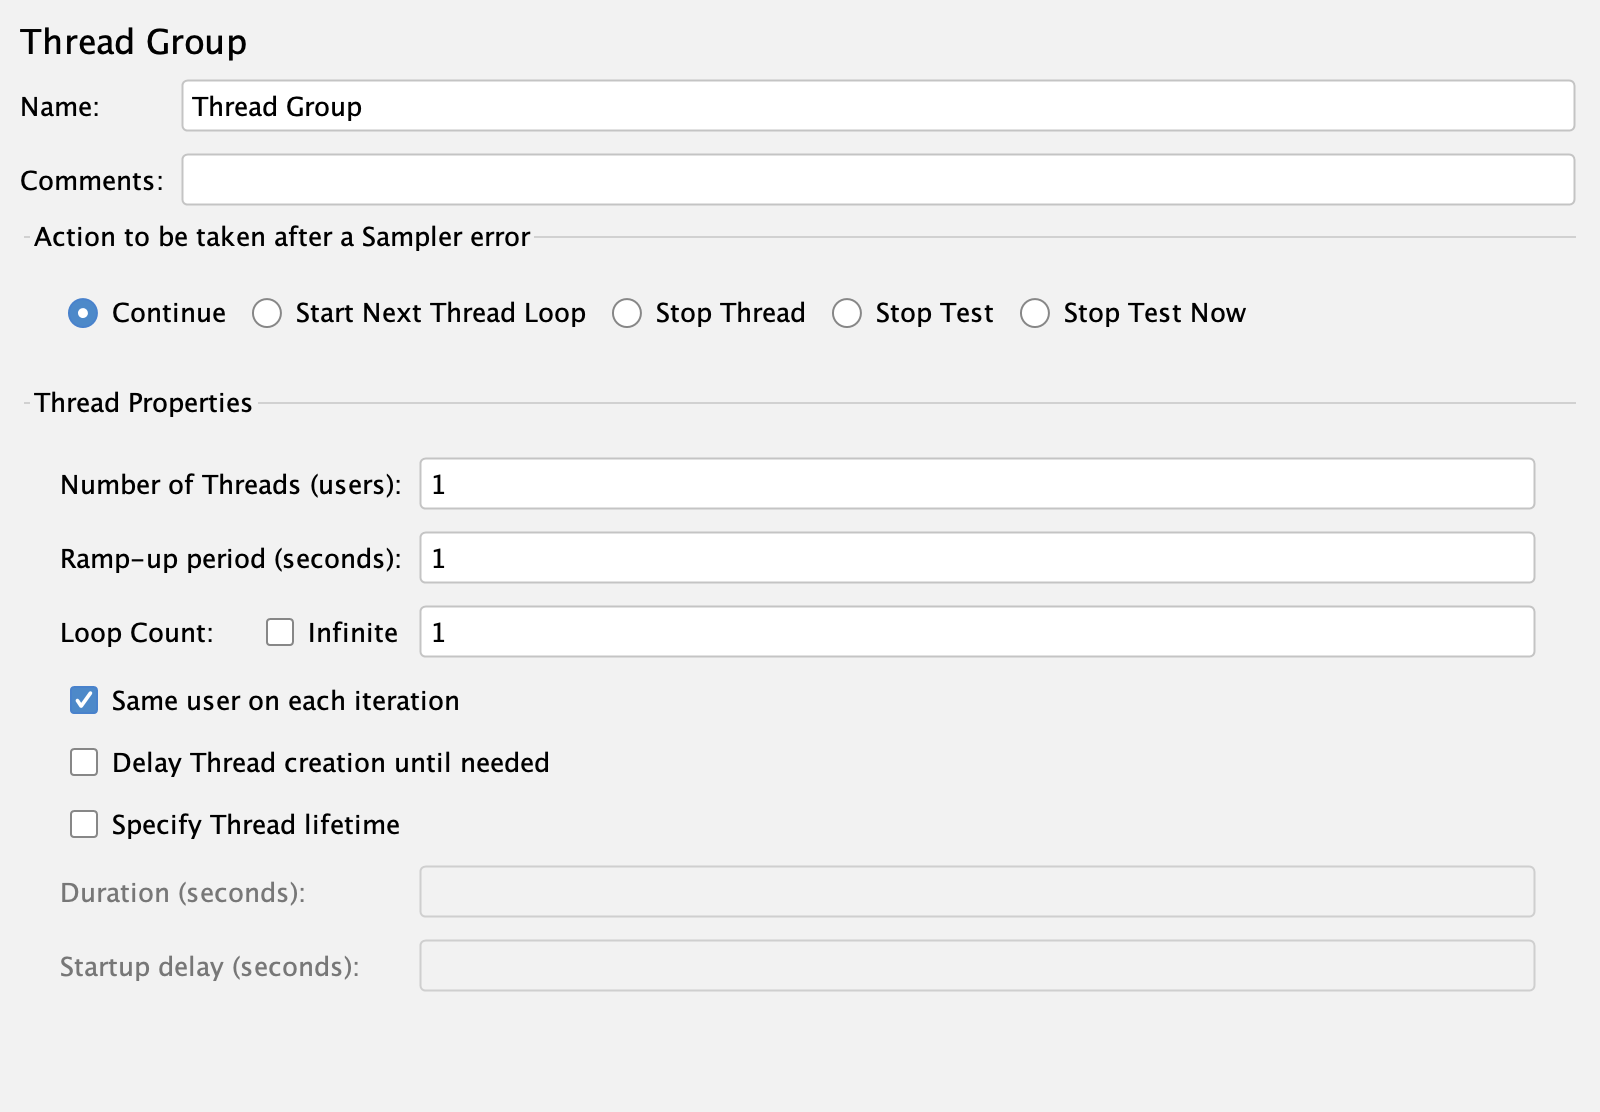Choose Stop Test Now radio option
The height and width of the screenshot is (1112, 1600).
(x=1035, y=313)
